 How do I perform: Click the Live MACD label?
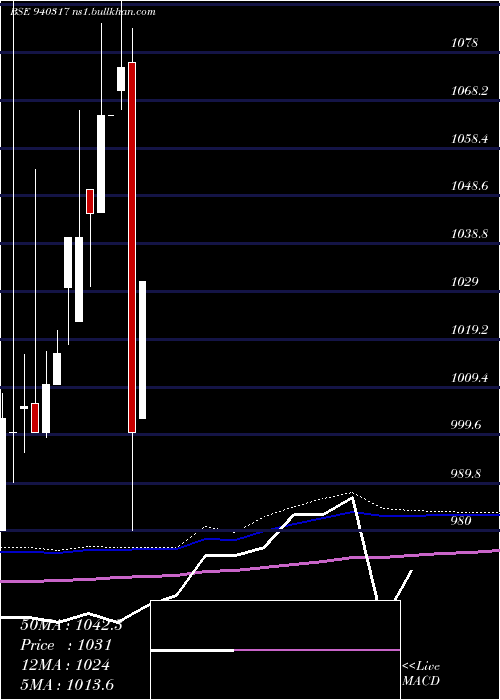click(421, 674)
